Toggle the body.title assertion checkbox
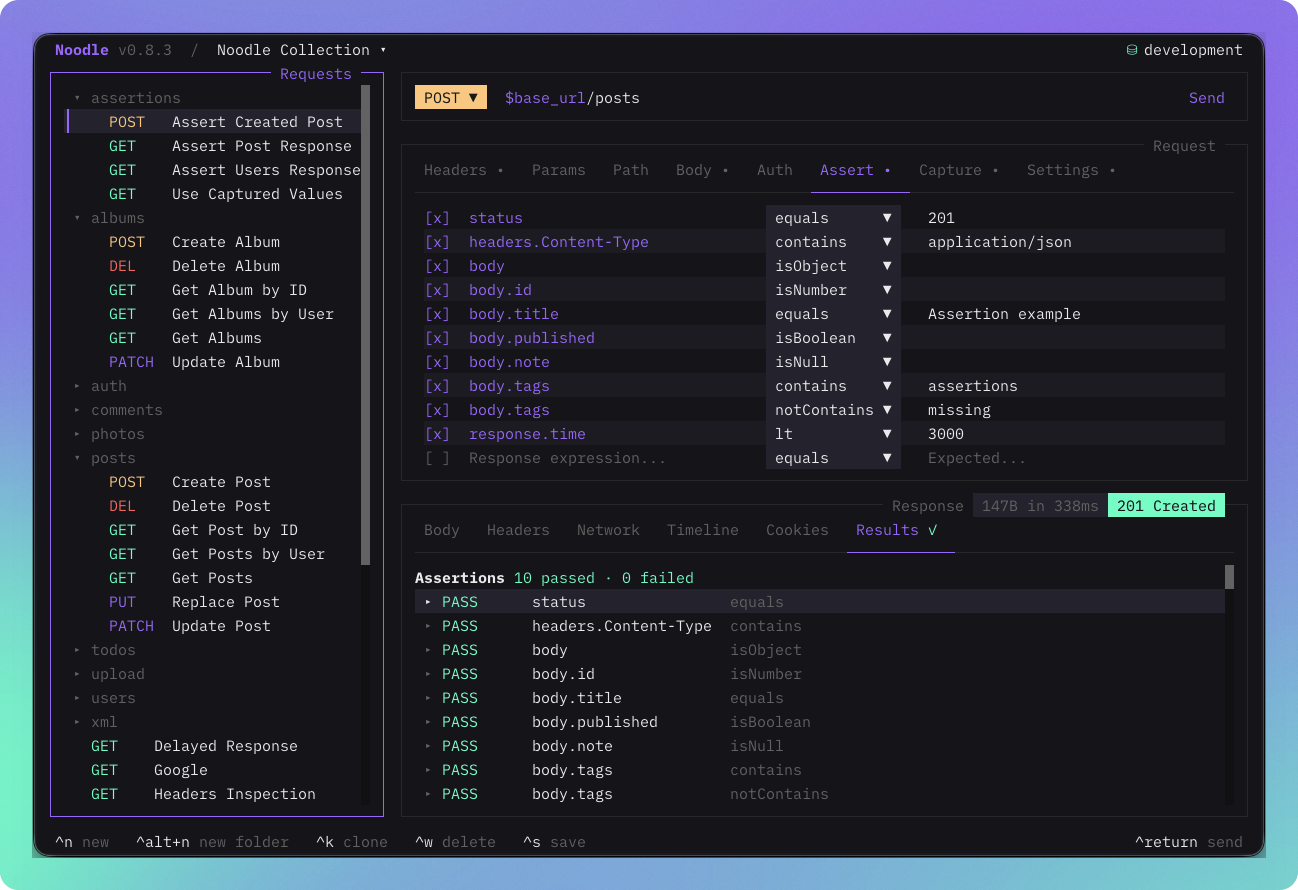 click(x=437, y=314)
